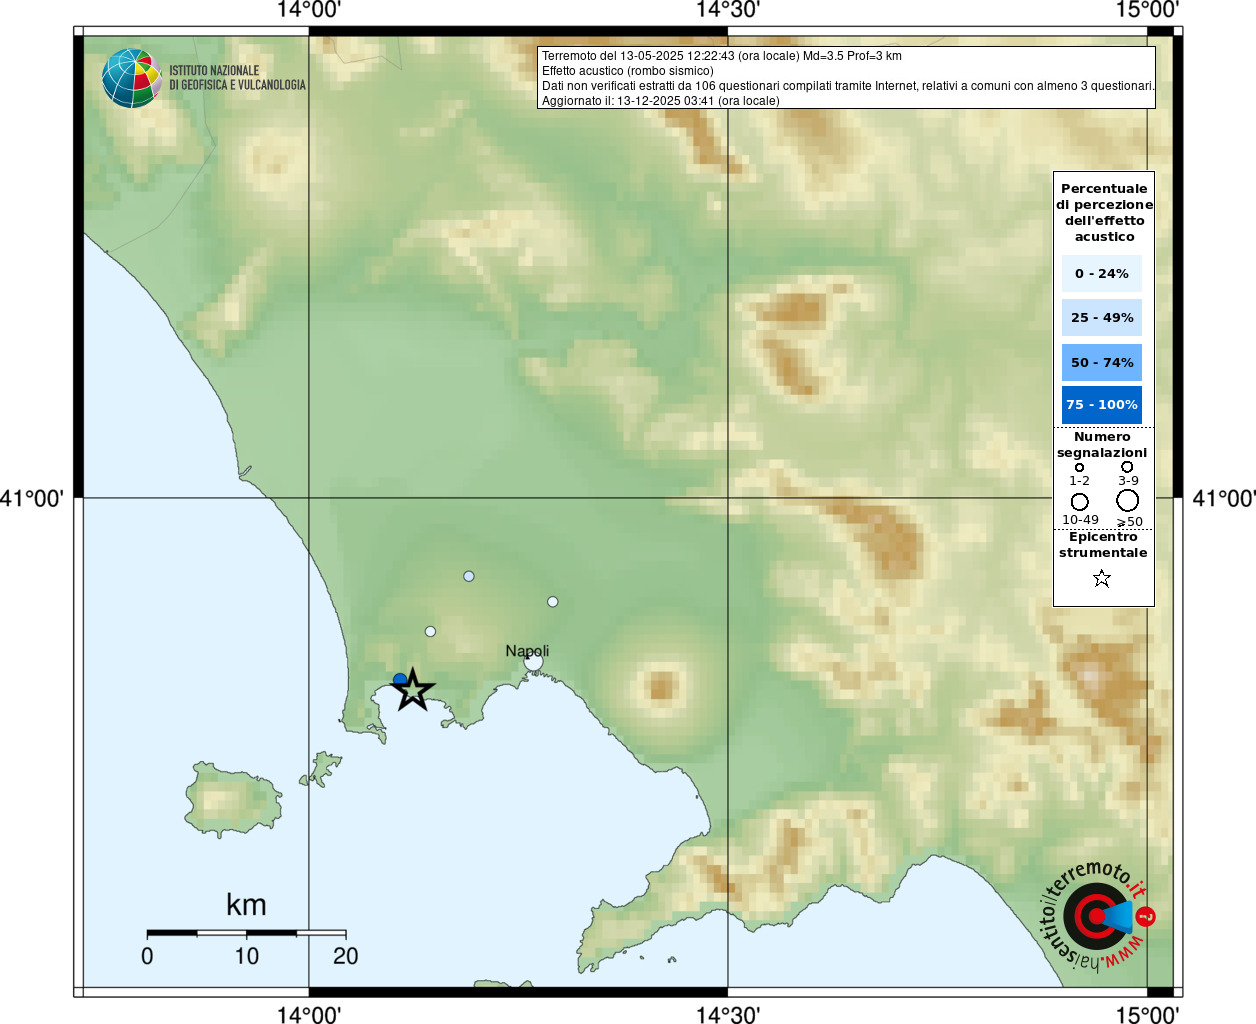Viewport: 1256px width, 1024px height.
Task: Select the 75 - 100% dark blue swatch
Action: tap(1102, 405)
